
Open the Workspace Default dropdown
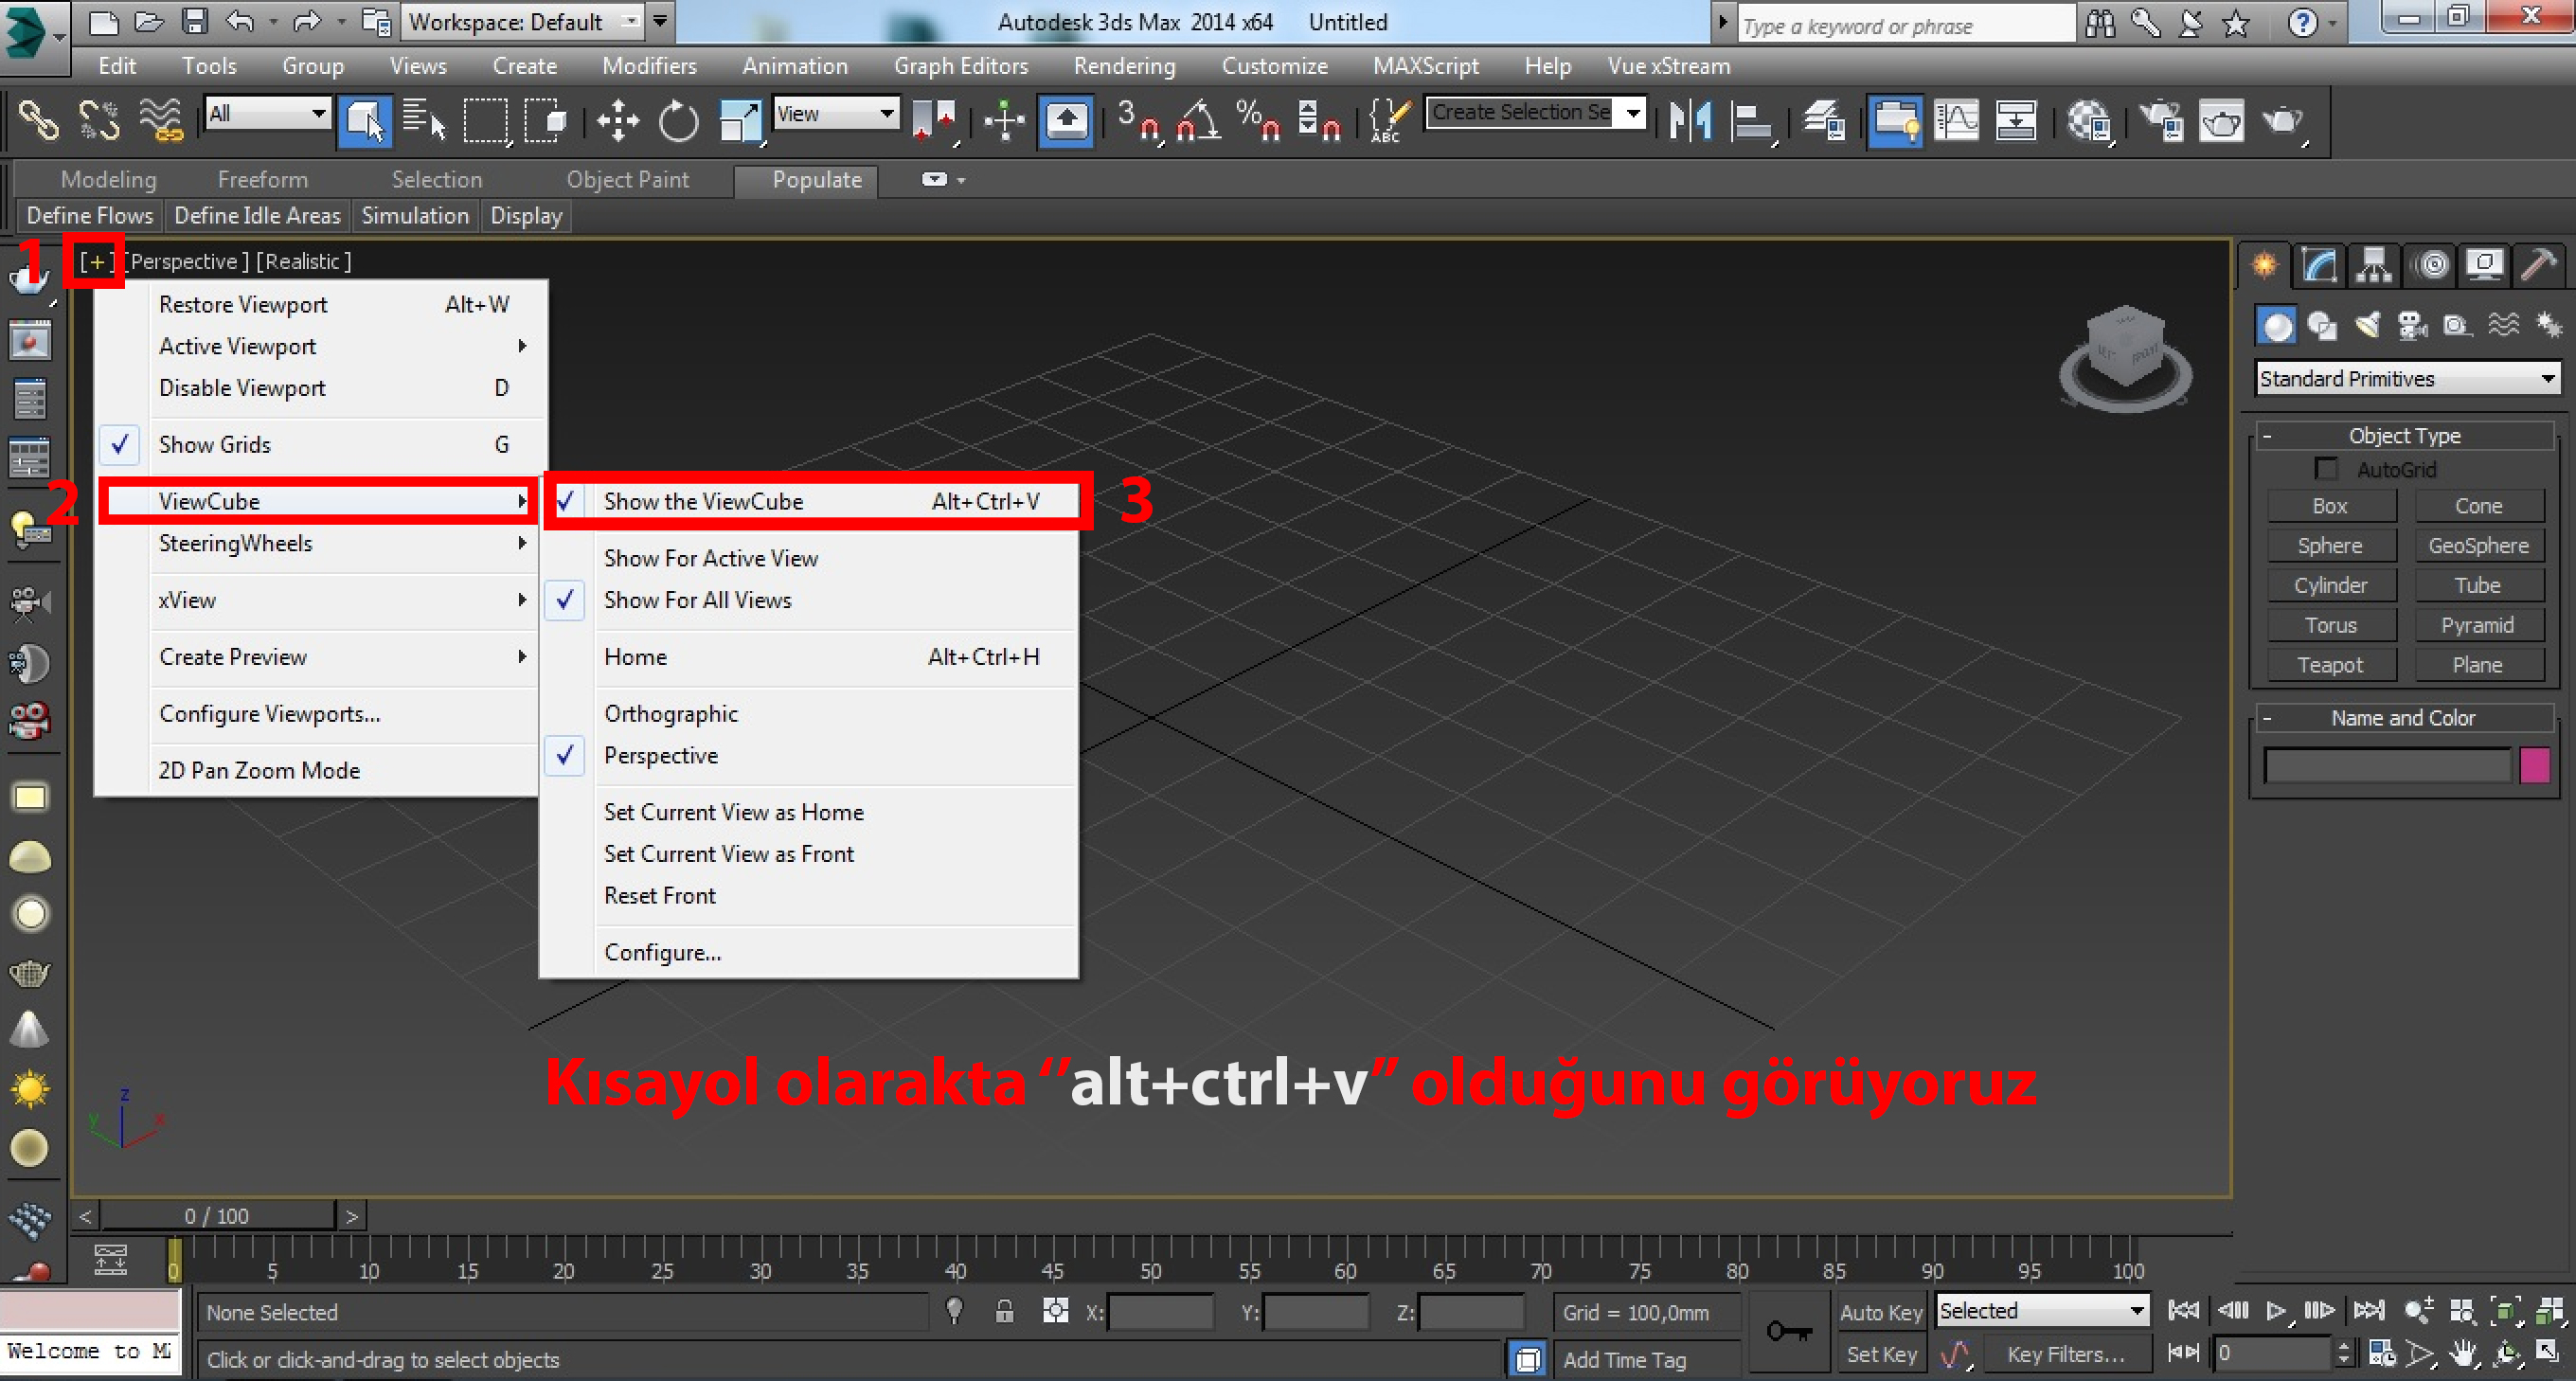click(x=630, y=21)
